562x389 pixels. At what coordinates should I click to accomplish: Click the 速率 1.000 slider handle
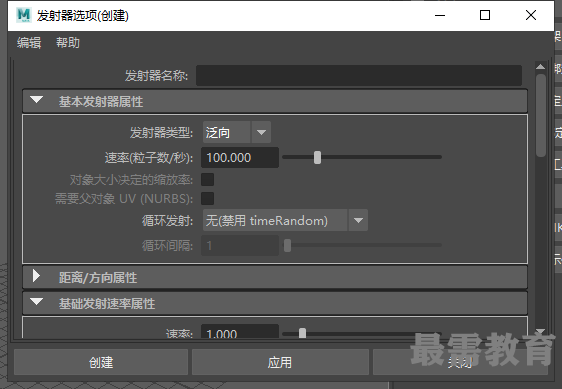[303, 333]
